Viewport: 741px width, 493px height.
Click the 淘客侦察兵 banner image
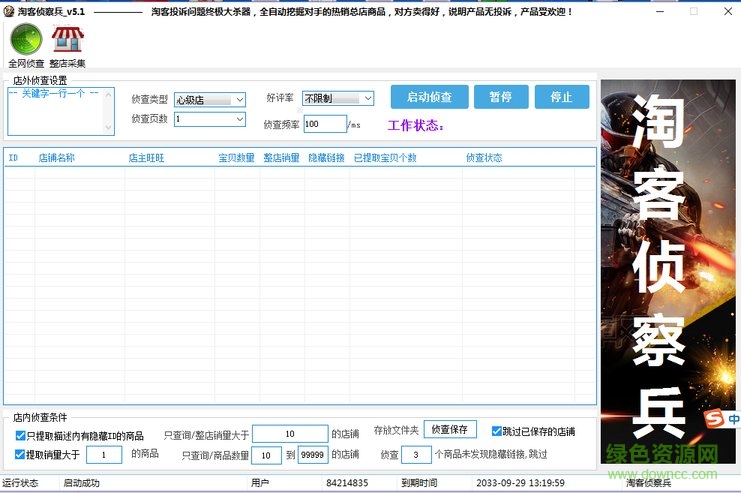pos(668,271)
